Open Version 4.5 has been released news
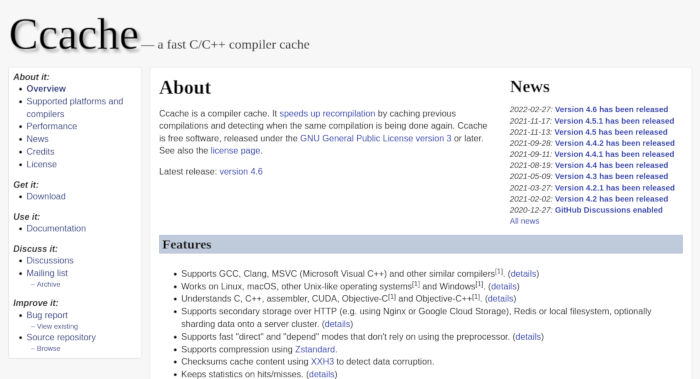Image resolution: width=700 pixels, height=379 pixels. (611, 132)
